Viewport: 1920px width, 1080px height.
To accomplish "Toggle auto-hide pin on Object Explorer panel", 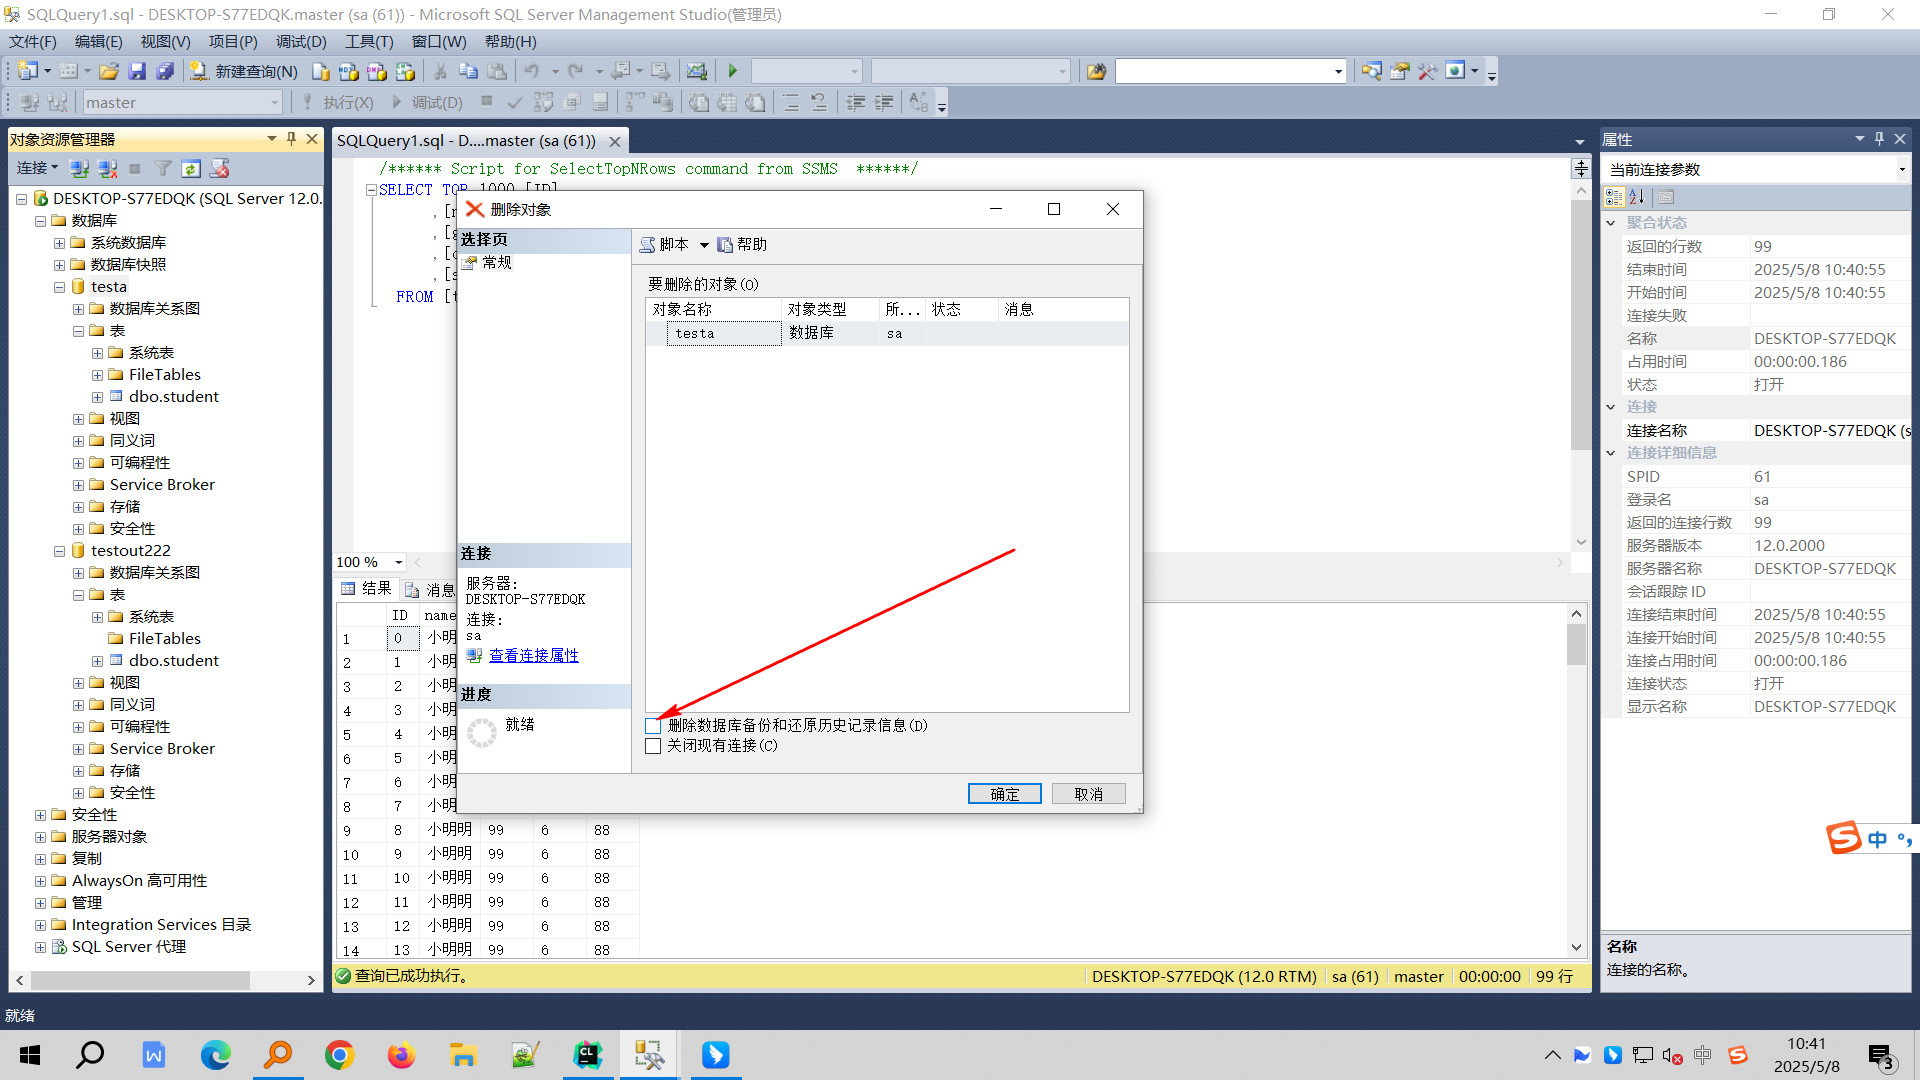I will point(291,139).
